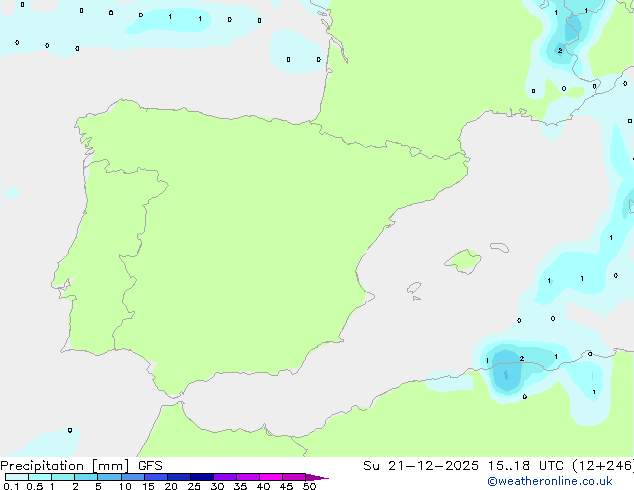Screen dimensions: 634x490
Task: Click the "35" legend scale label
Action: 240,486
